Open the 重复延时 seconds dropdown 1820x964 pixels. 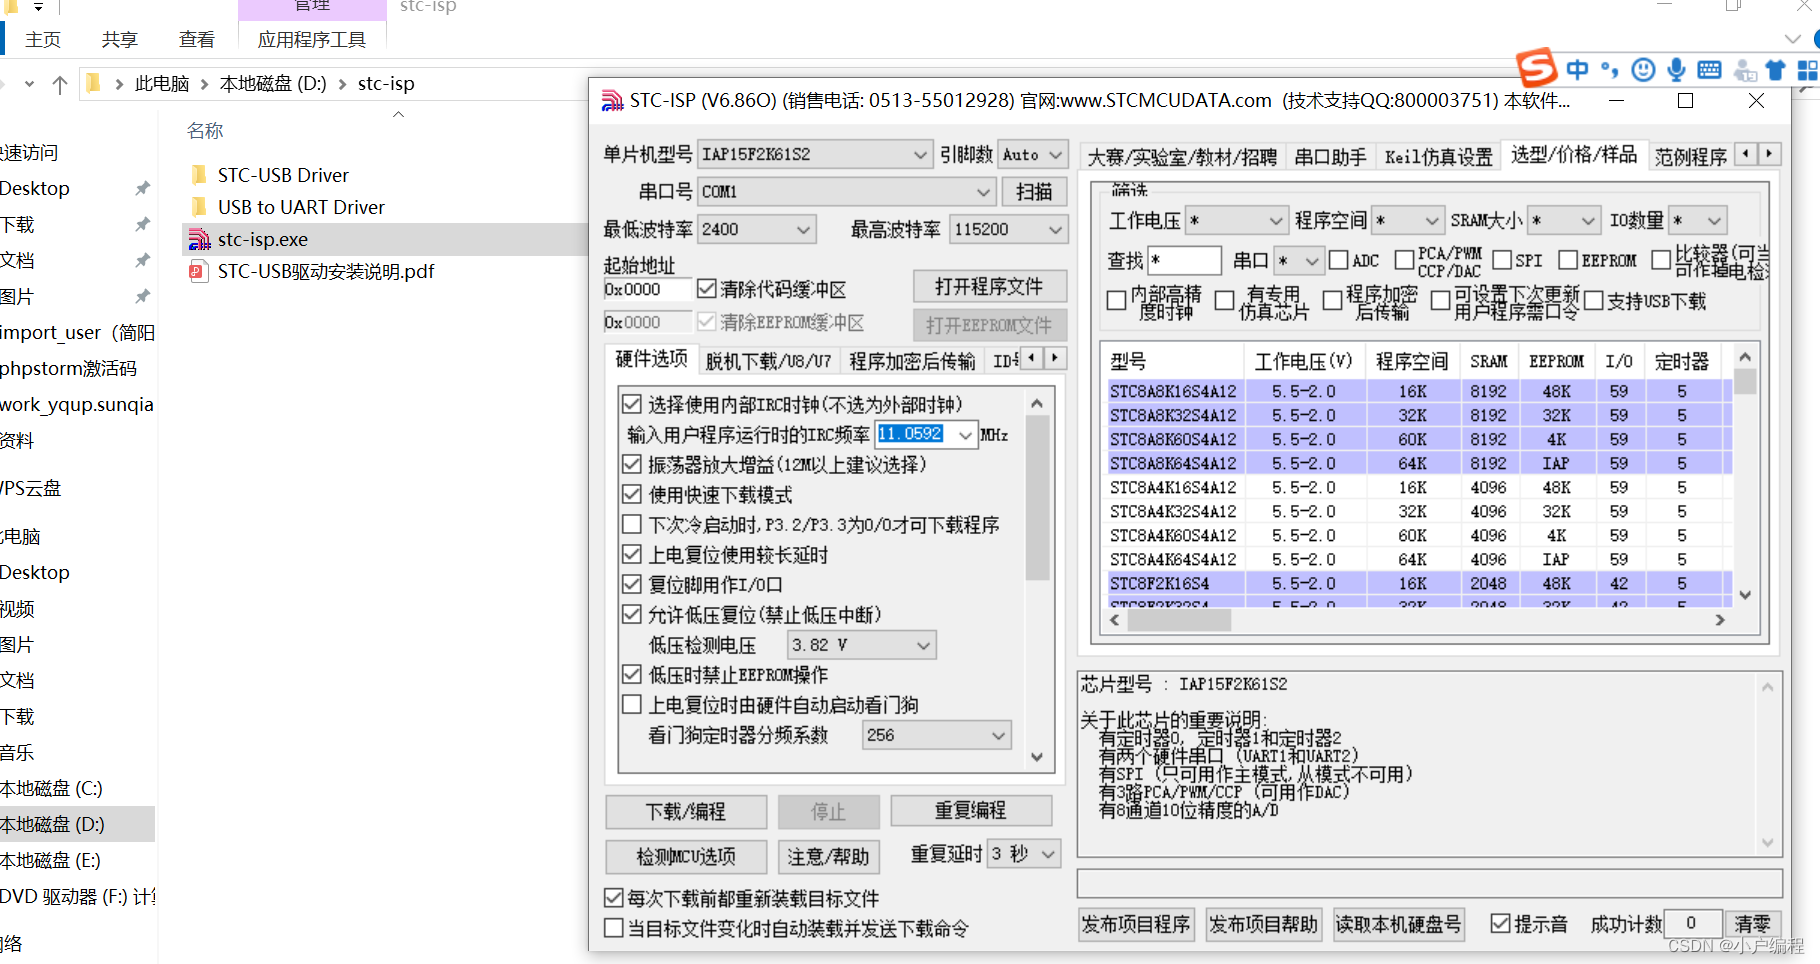(x=1046, y=854)
